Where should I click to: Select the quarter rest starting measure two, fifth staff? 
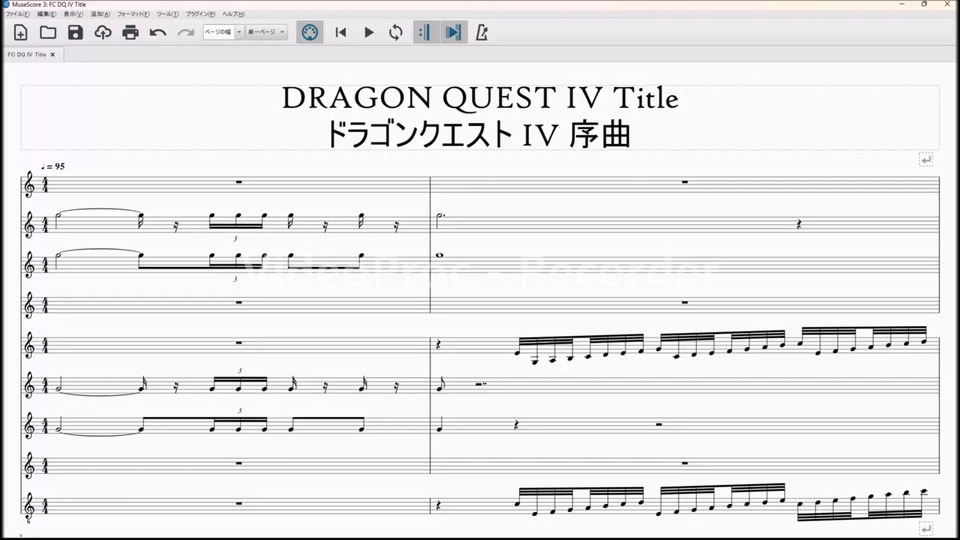pos(439,345)
